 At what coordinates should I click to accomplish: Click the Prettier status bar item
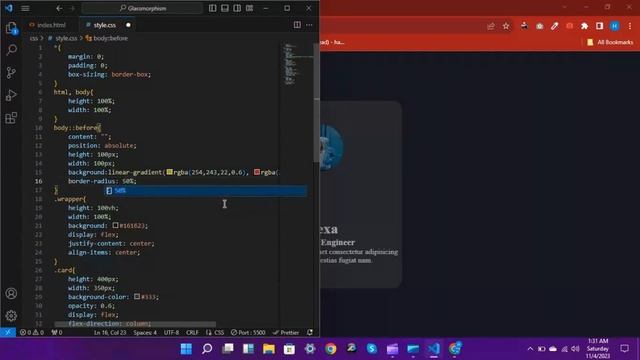click(286, 332)
